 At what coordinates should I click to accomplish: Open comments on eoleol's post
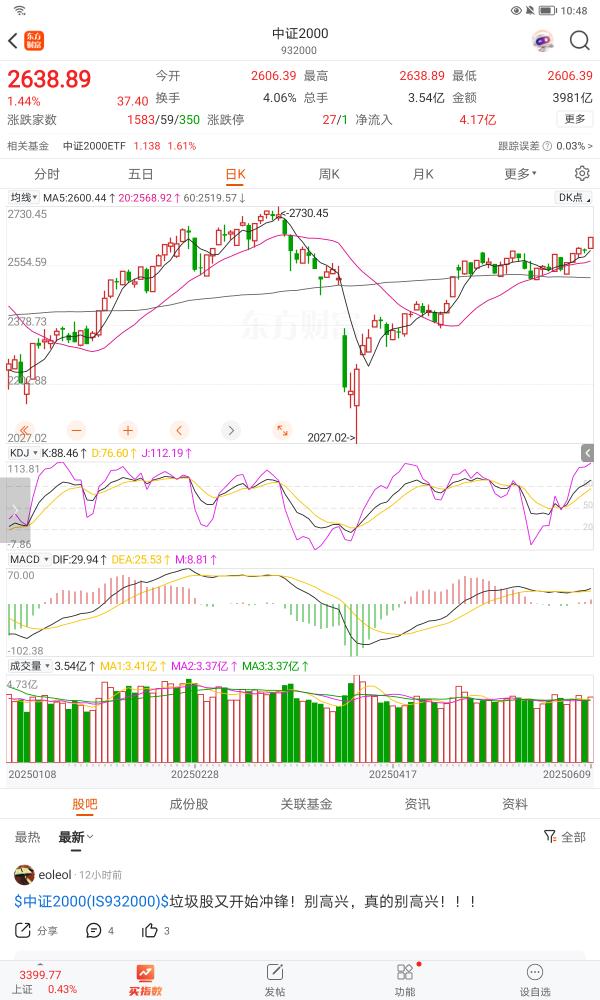[x=95, y=930]
